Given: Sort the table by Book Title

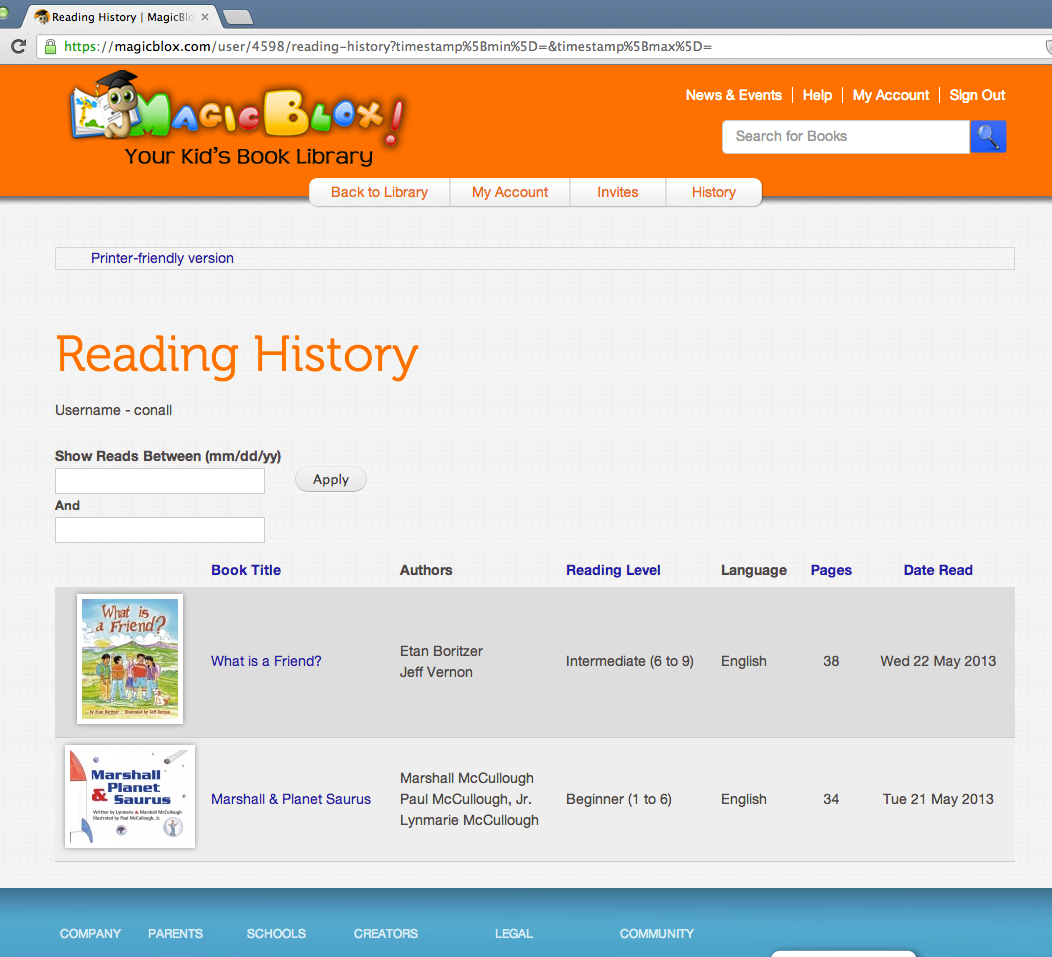Looking at the screenshot, I should pos(245,570).
